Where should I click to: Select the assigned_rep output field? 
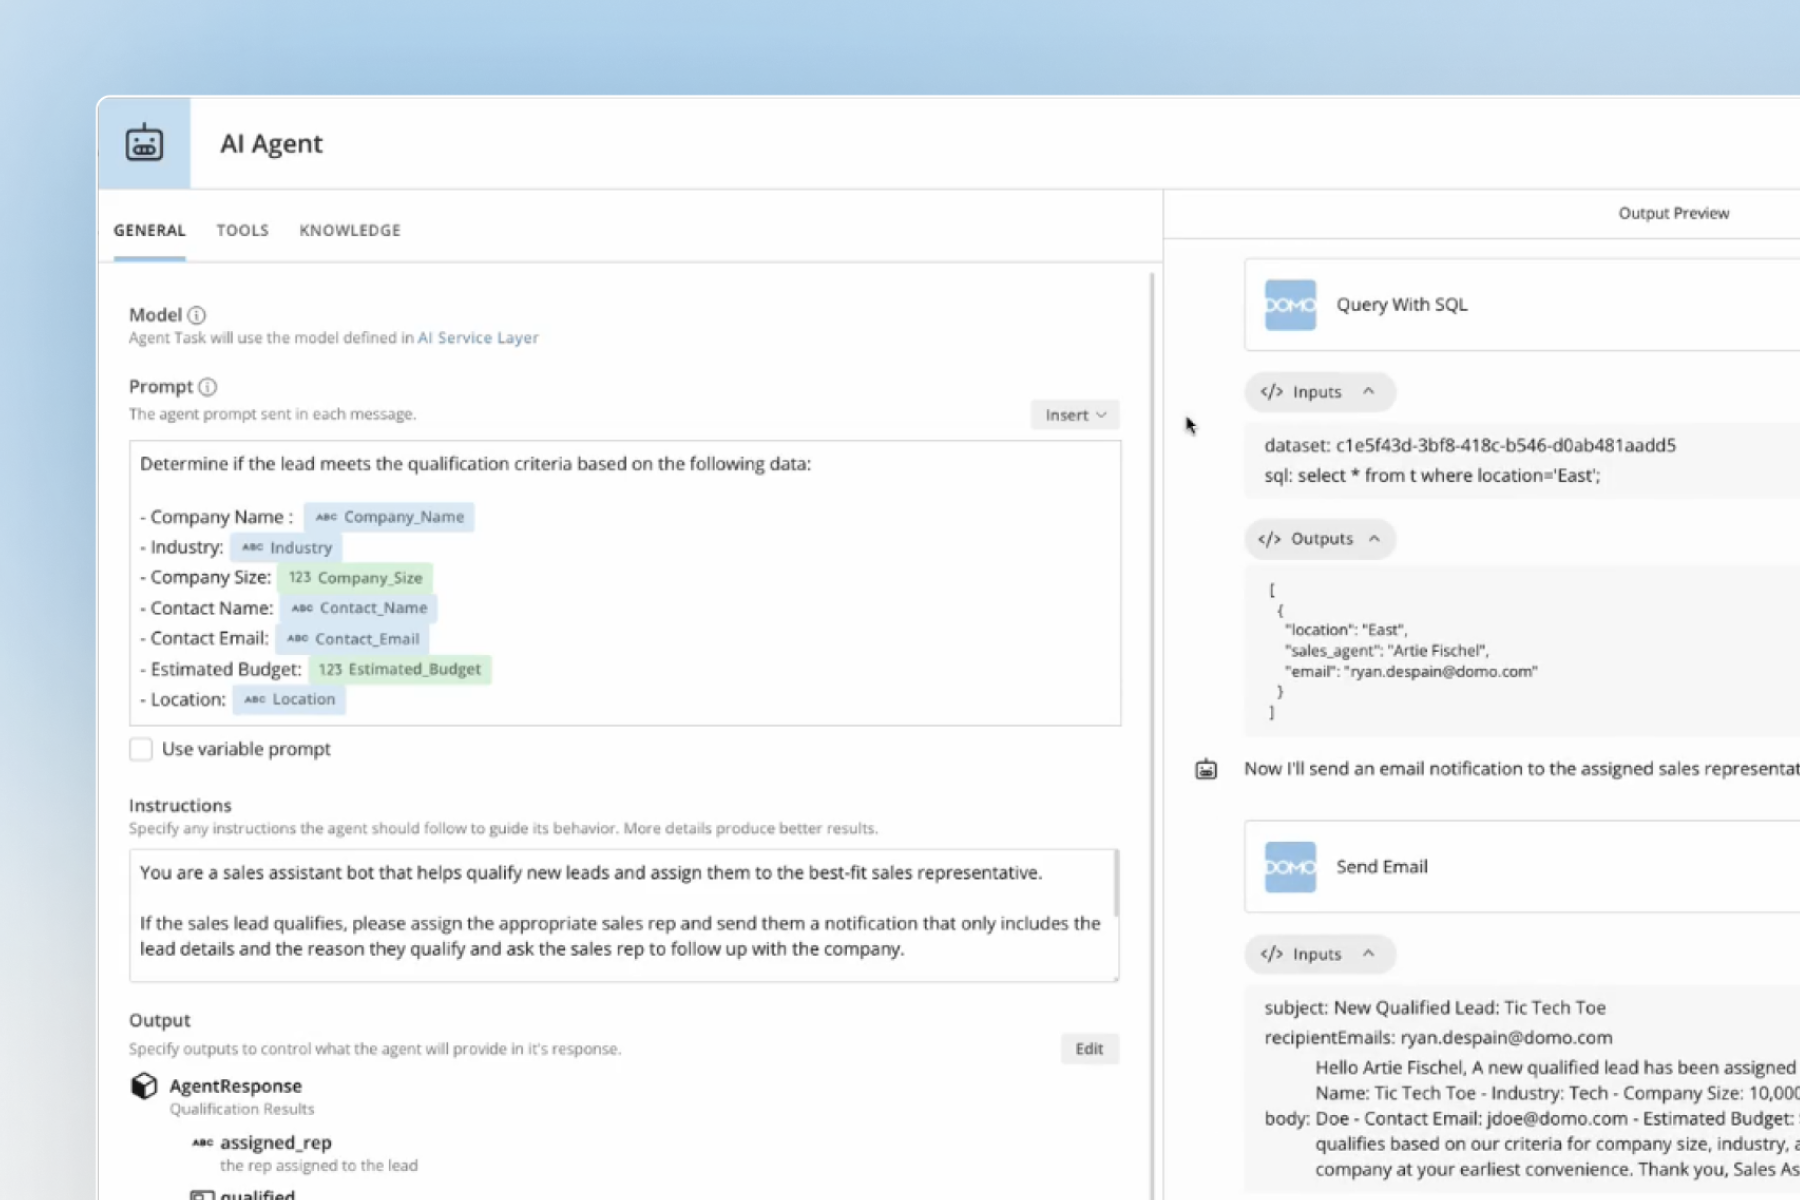[275, 1143]
